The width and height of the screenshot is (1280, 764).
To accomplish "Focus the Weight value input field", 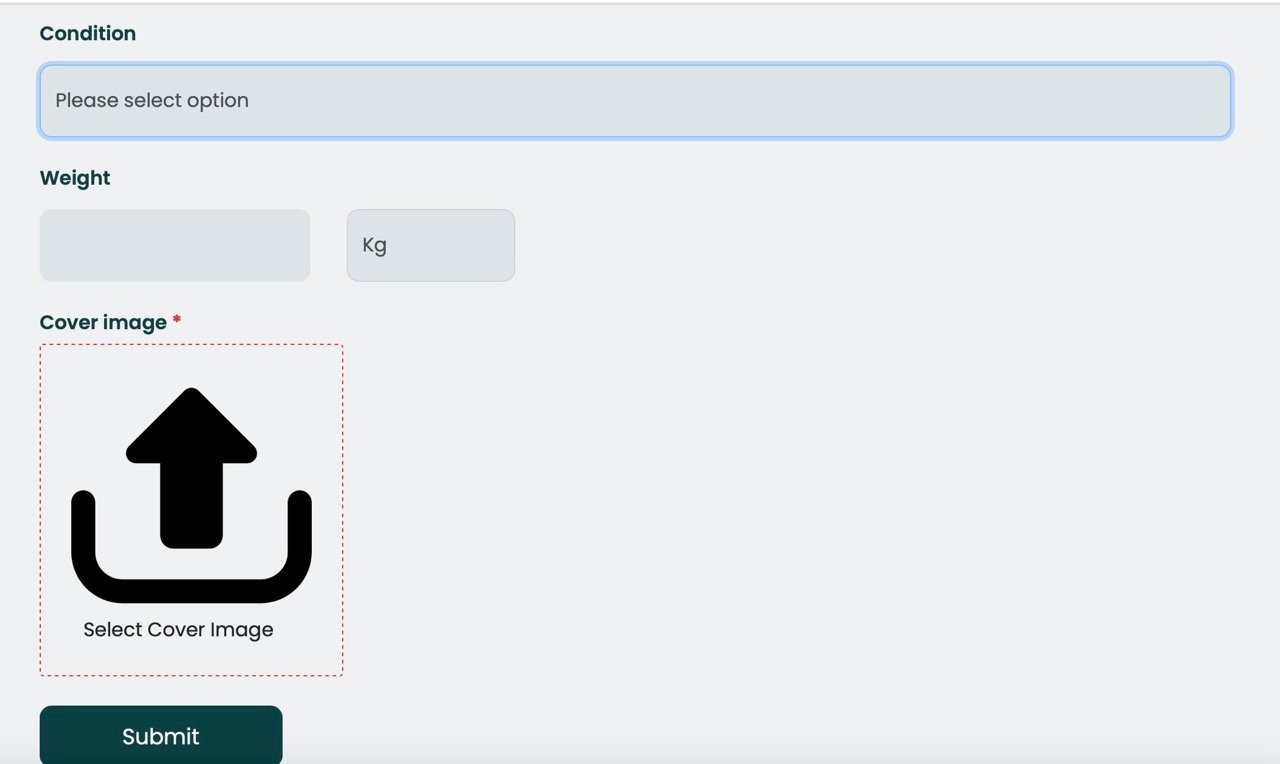I will 175,245.
